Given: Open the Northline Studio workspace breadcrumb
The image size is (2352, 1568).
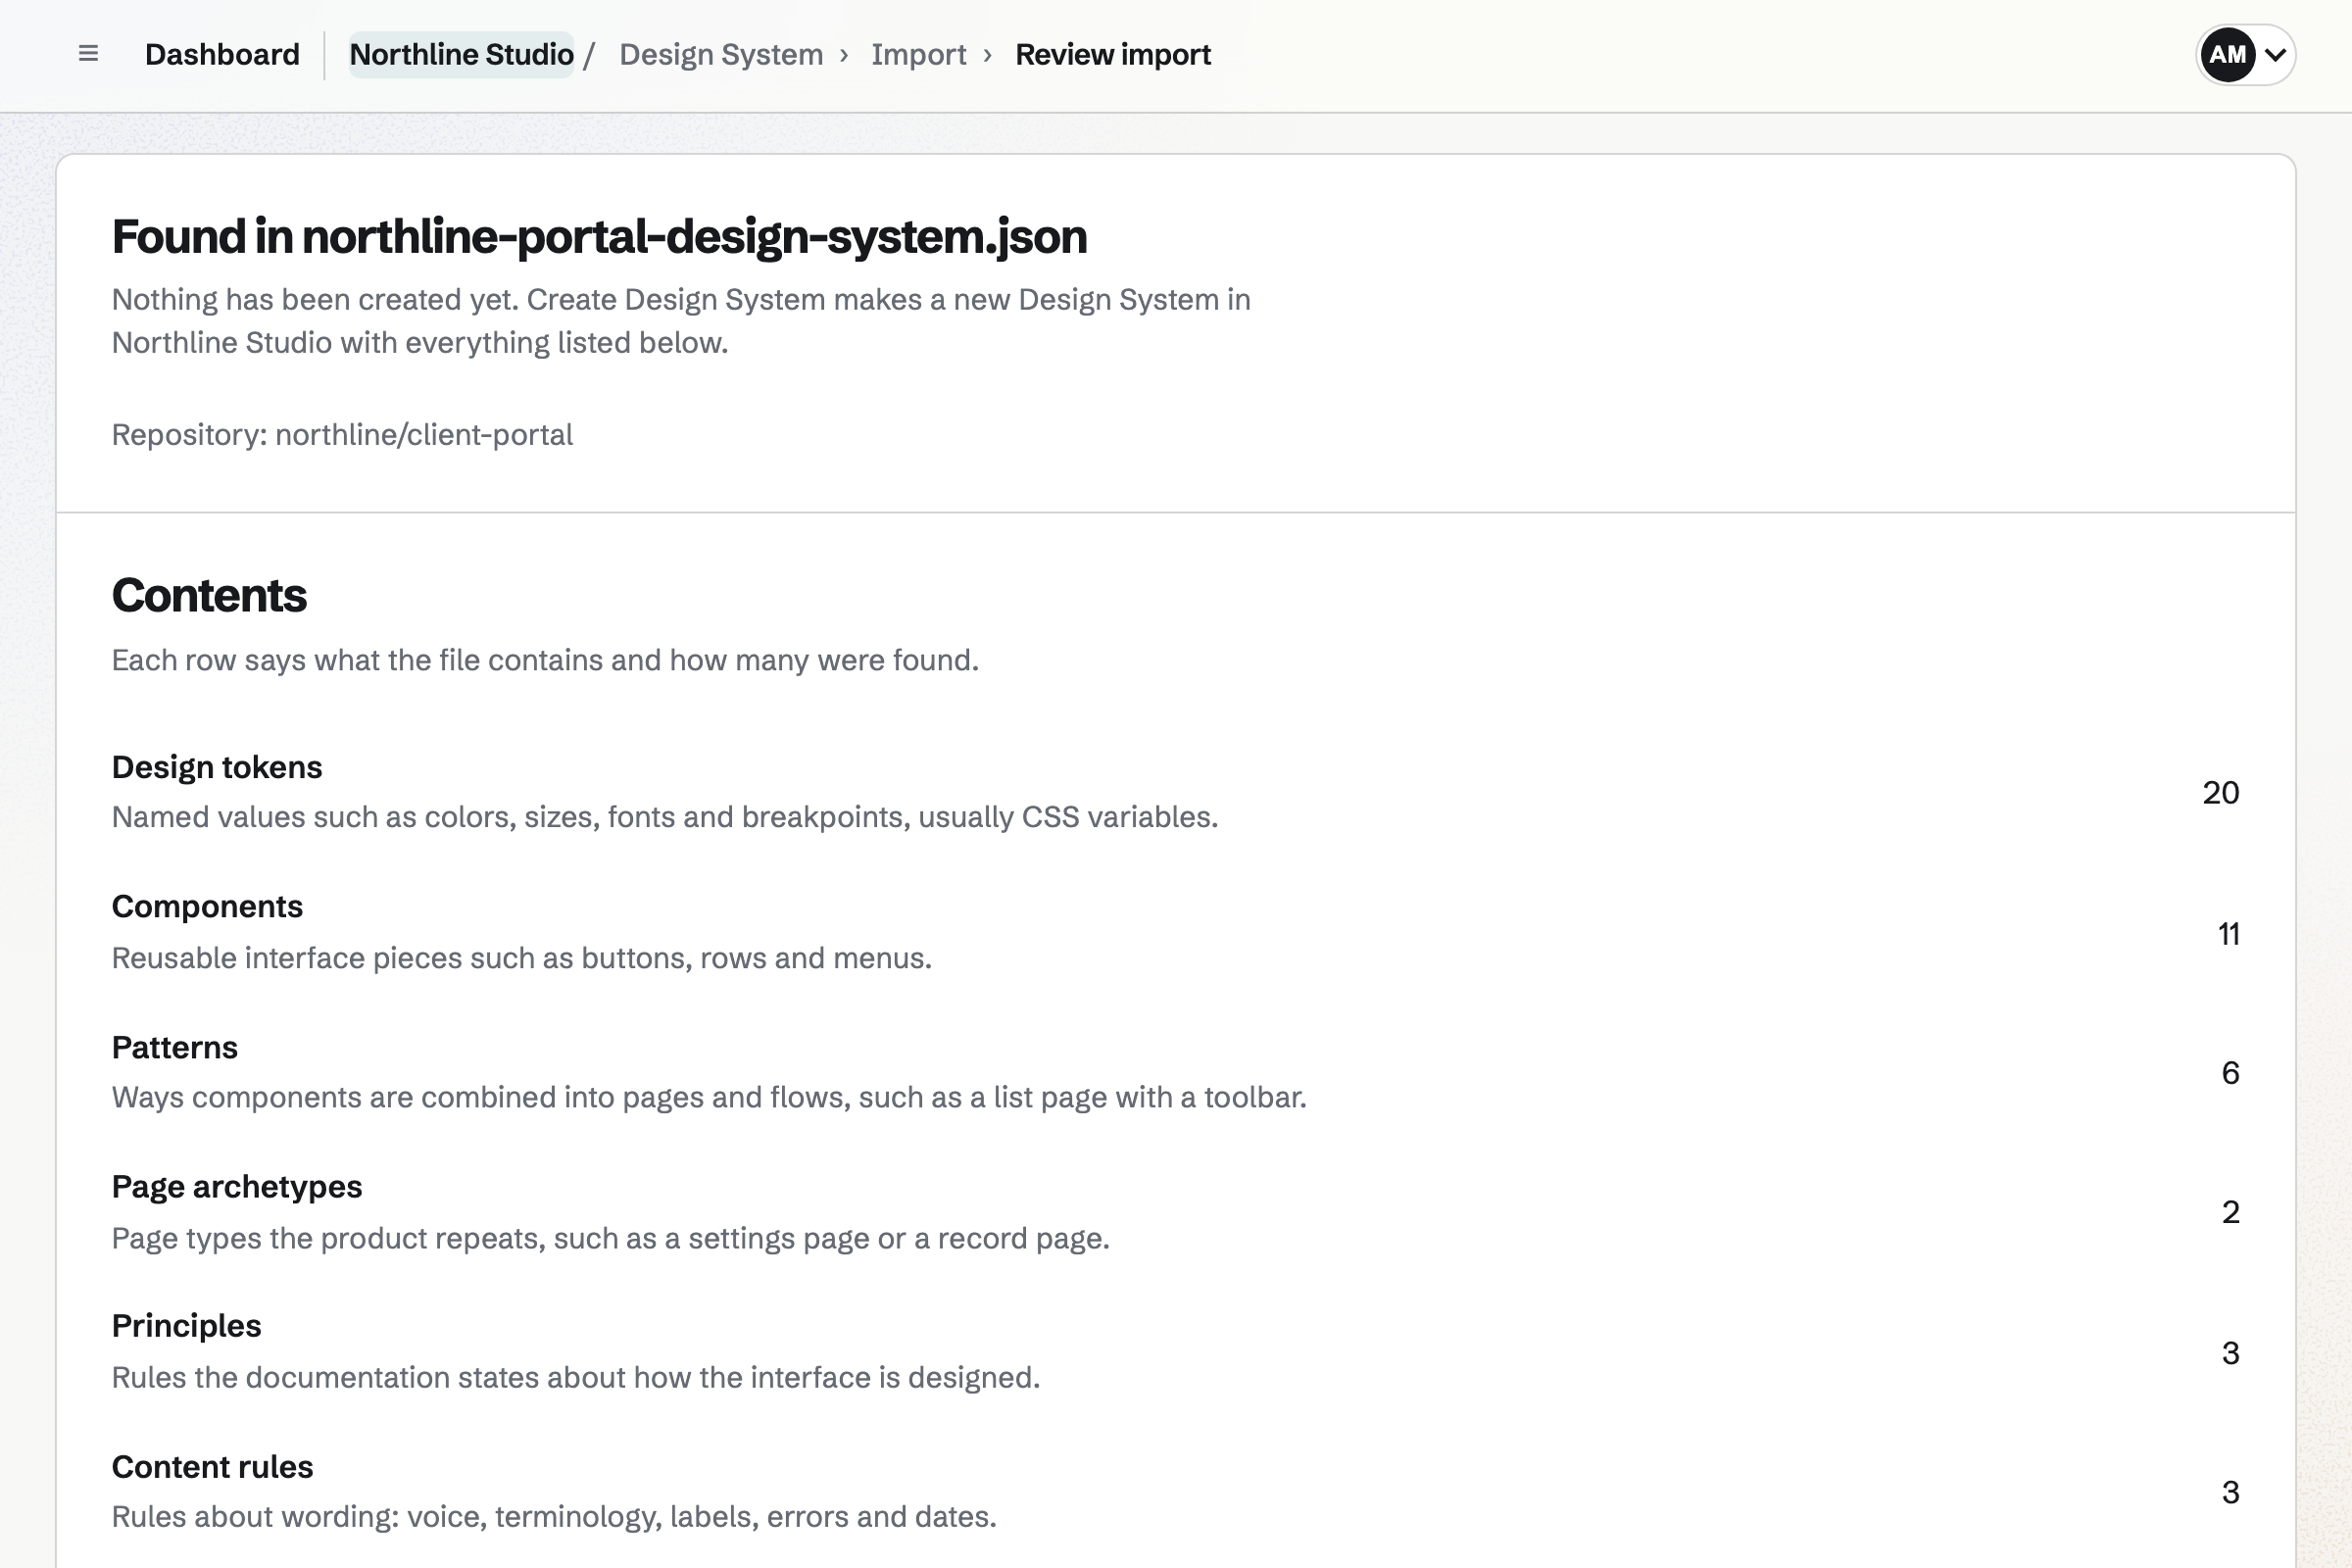Looking at the screenshot, I should [461, 54].
